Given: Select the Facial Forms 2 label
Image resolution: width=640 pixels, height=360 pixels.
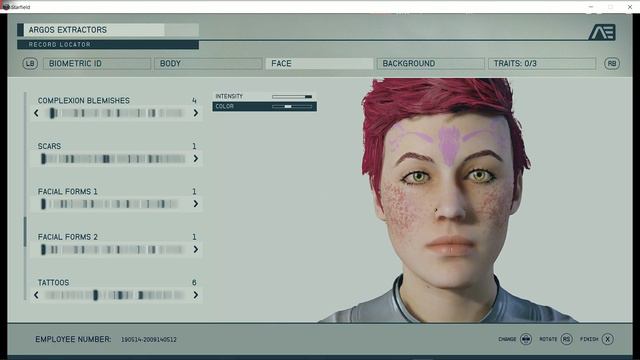Looking at the screenshot, I should point(68,237).
